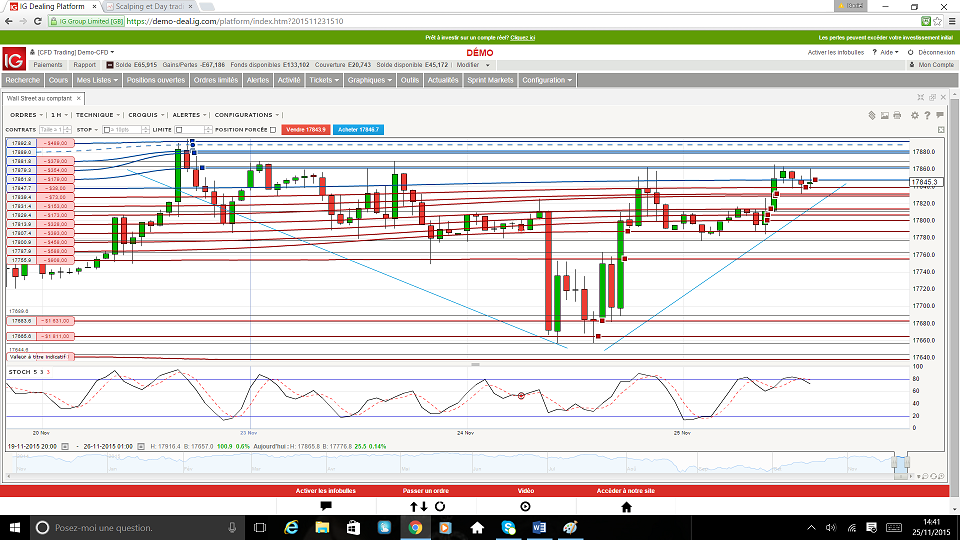Collapse the chart panel with the arrows icon

tap(920, 97)
